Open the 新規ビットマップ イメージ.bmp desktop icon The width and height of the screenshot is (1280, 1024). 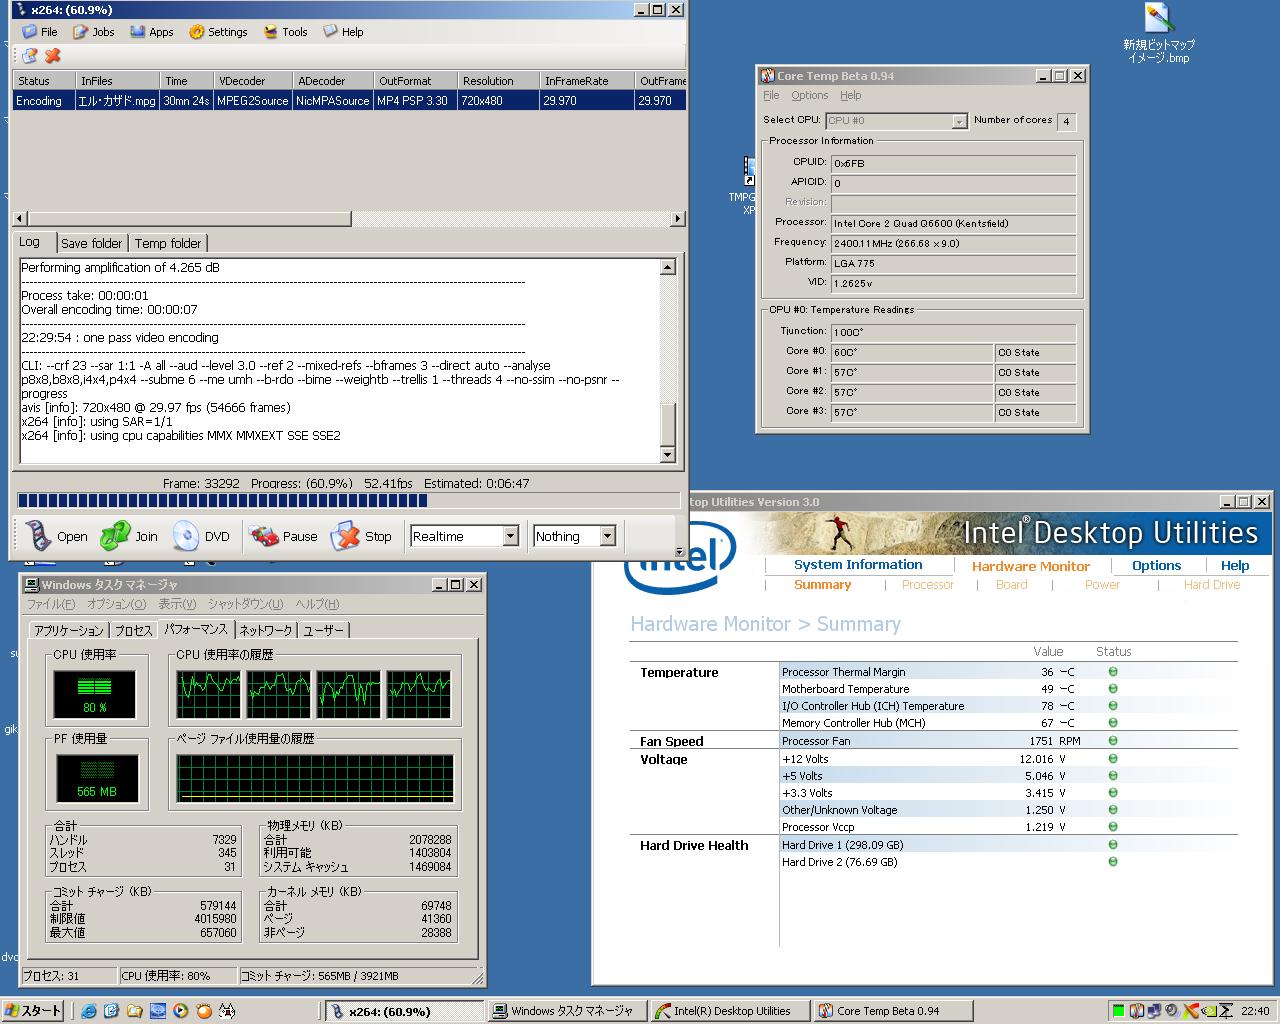point(1159,34)
